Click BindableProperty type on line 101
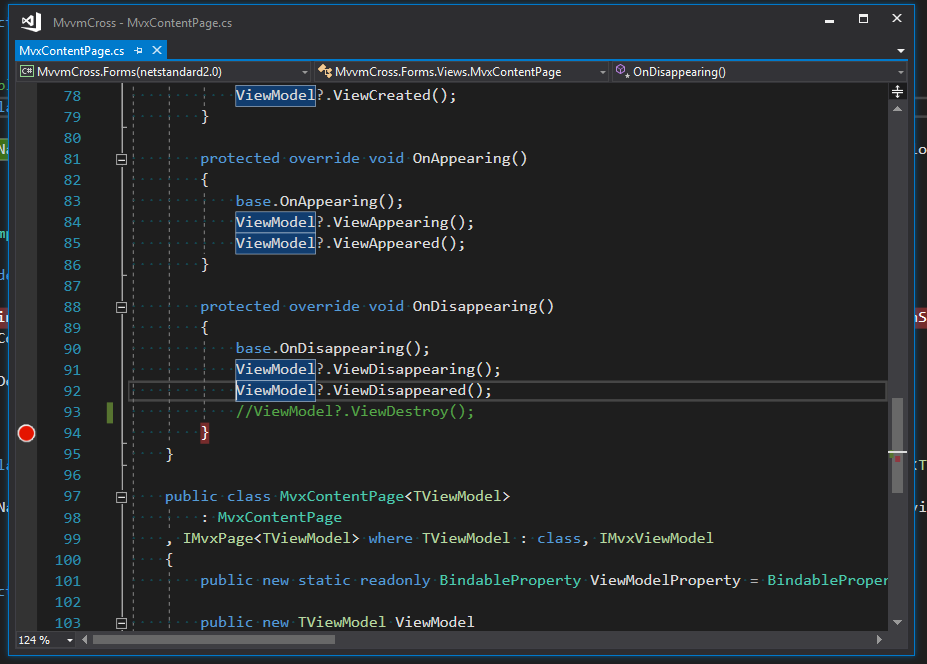The height and width of the screenshot is (664, 927). pyautogui.click(x=510, y=581)
